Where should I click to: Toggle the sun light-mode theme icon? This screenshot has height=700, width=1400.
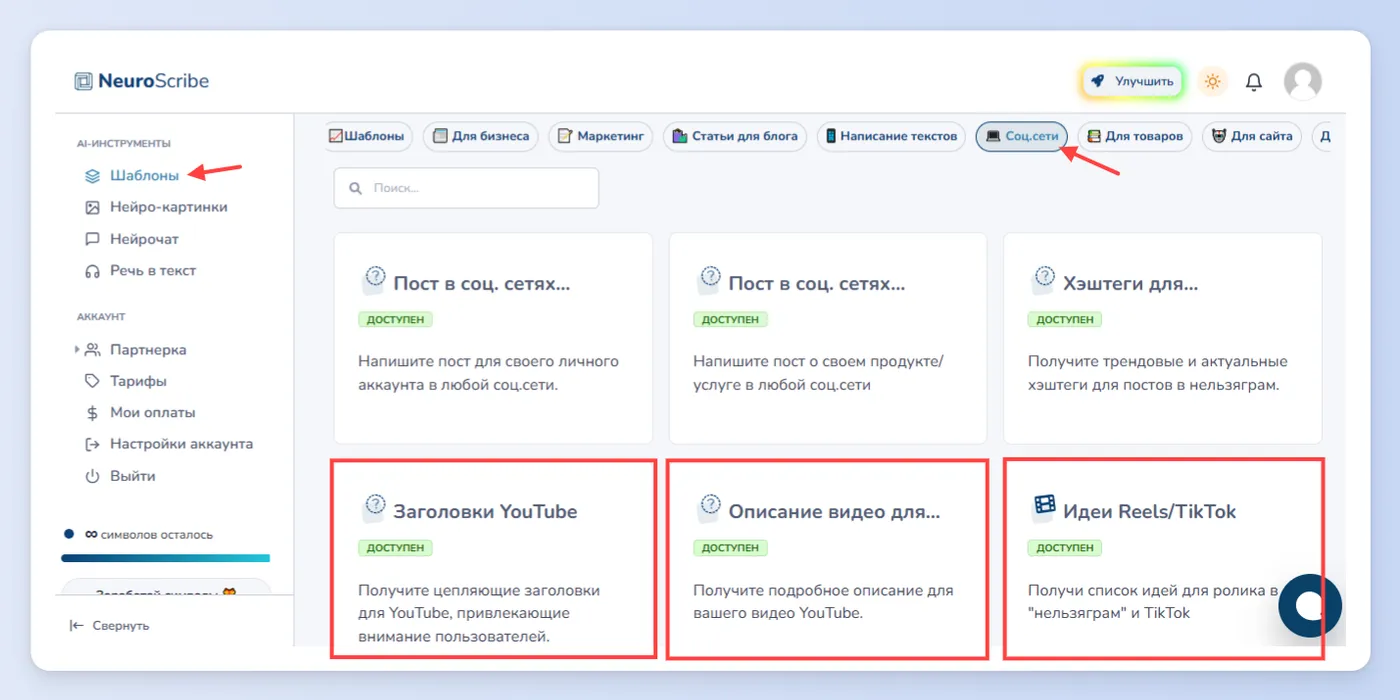click(1213, 82)
